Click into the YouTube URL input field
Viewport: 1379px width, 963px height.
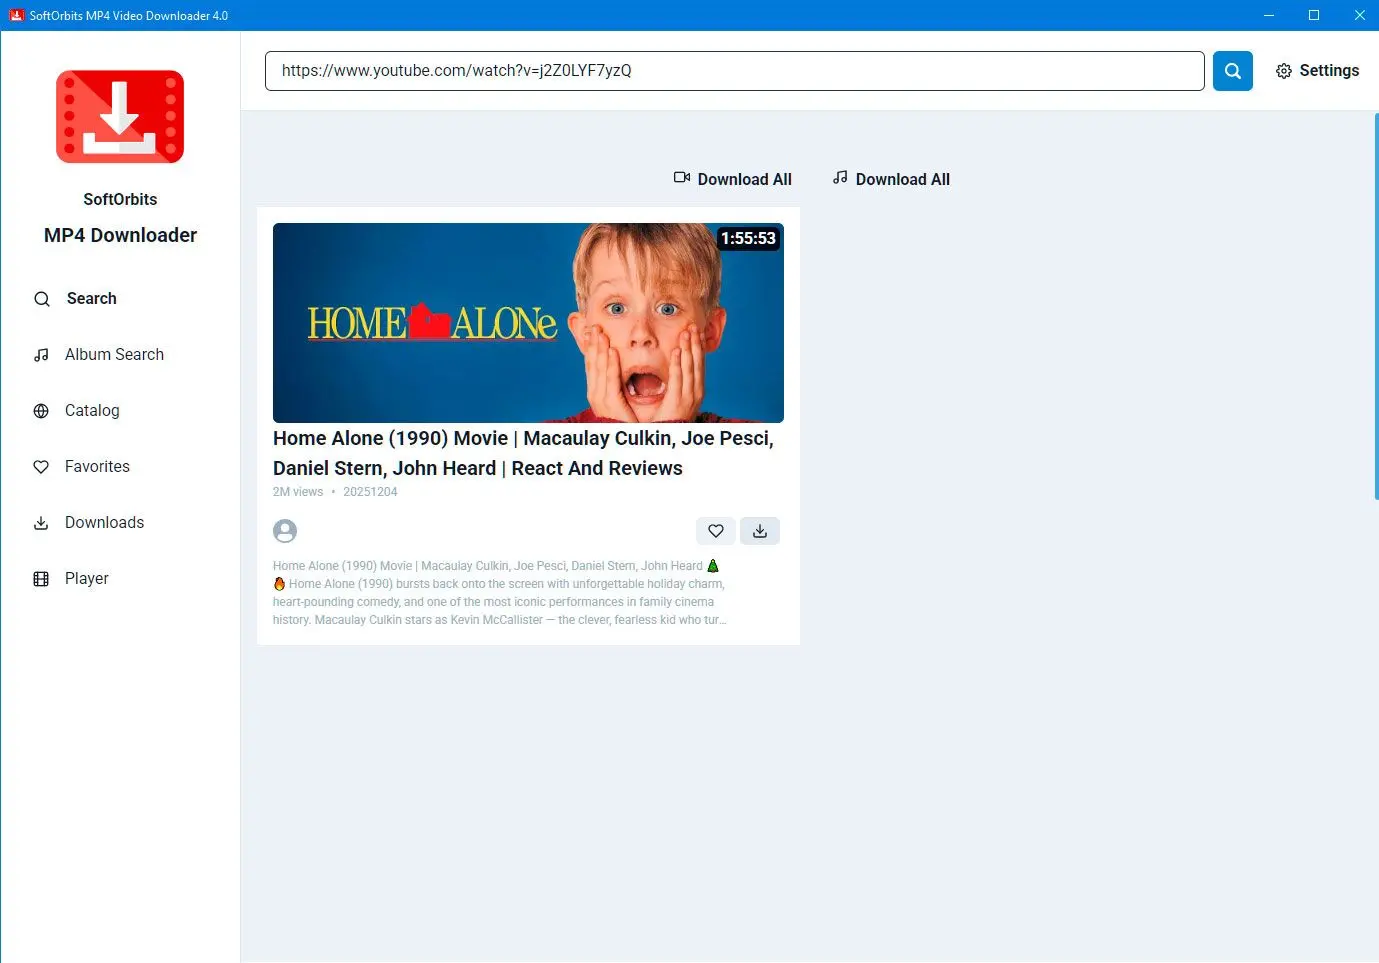click(x=734, y=71)
